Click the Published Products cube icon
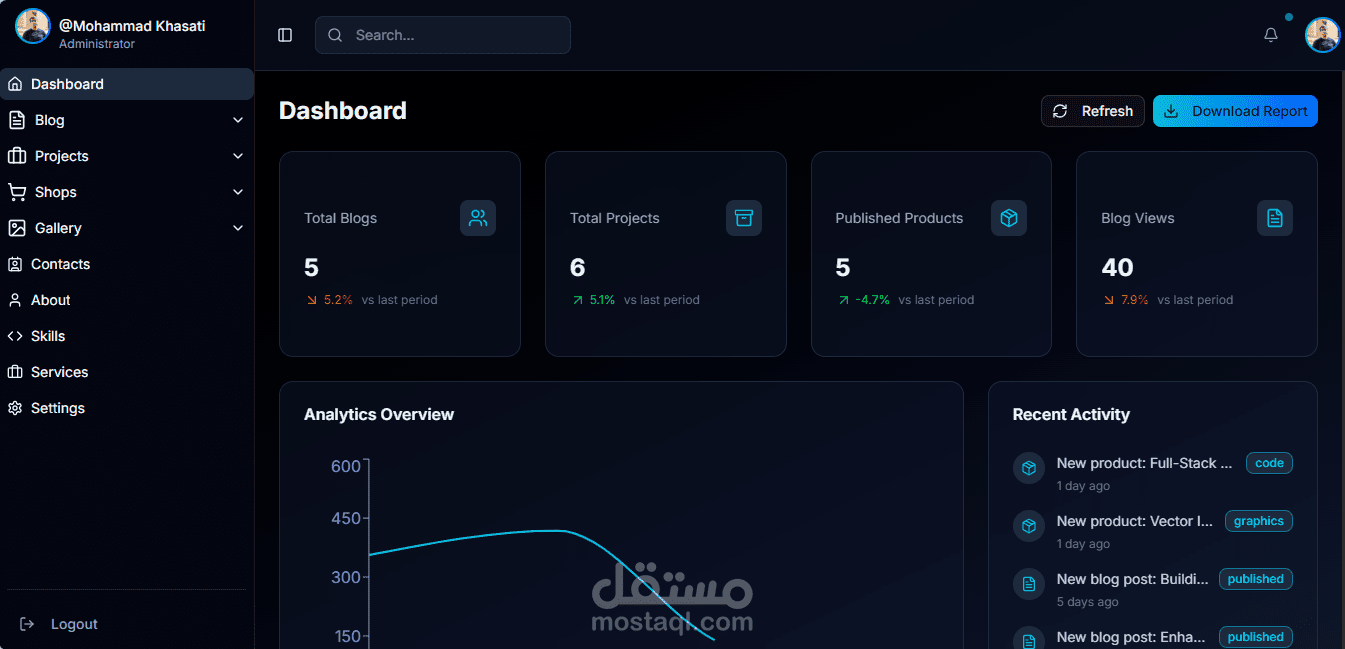1345x649 pixels. coord(1009,218)
